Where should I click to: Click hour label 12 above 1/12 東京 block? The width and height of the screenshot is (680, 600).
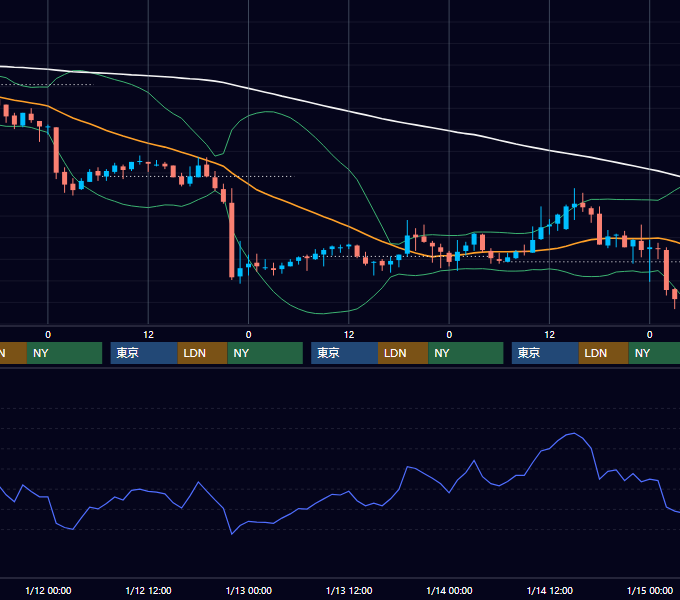click(148, 335)
